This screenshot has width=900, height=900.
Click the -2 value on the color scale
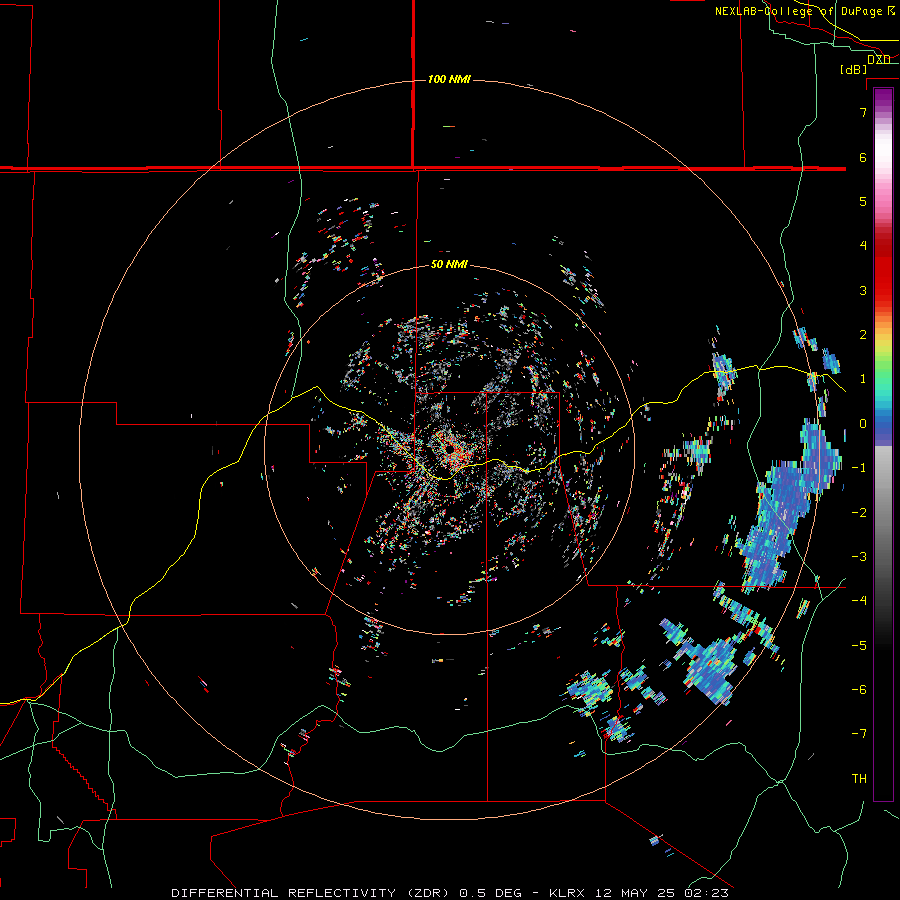[x=859, y=513]
